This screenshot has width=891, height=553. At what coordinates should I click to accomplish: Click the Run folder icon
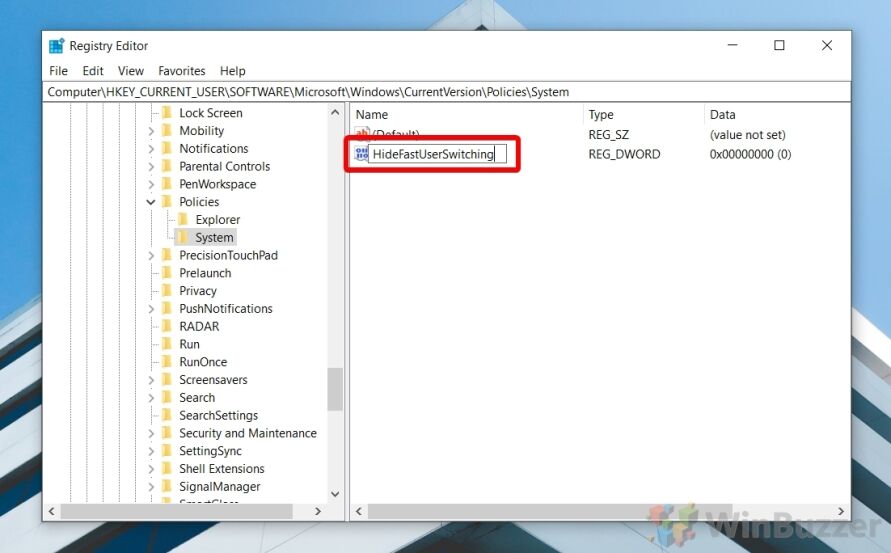click(x=167, y=344)
